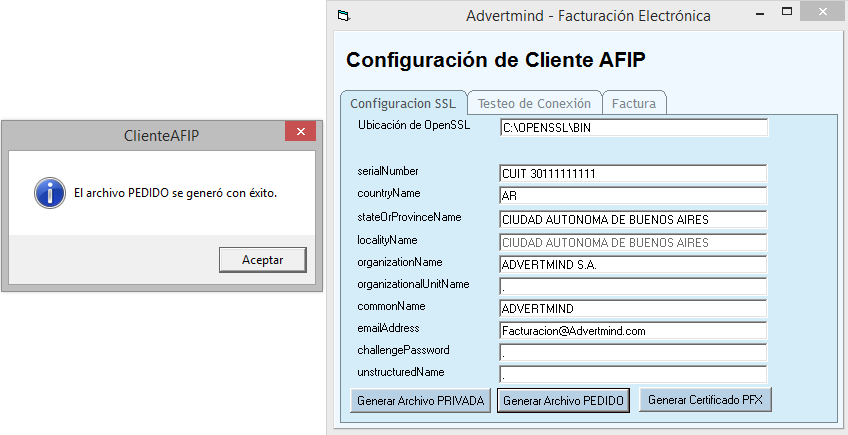This screenshot has height=435, width=848.
Task: Click the 'ClienteAFIP' dialog title
Action: coord(161,135)
